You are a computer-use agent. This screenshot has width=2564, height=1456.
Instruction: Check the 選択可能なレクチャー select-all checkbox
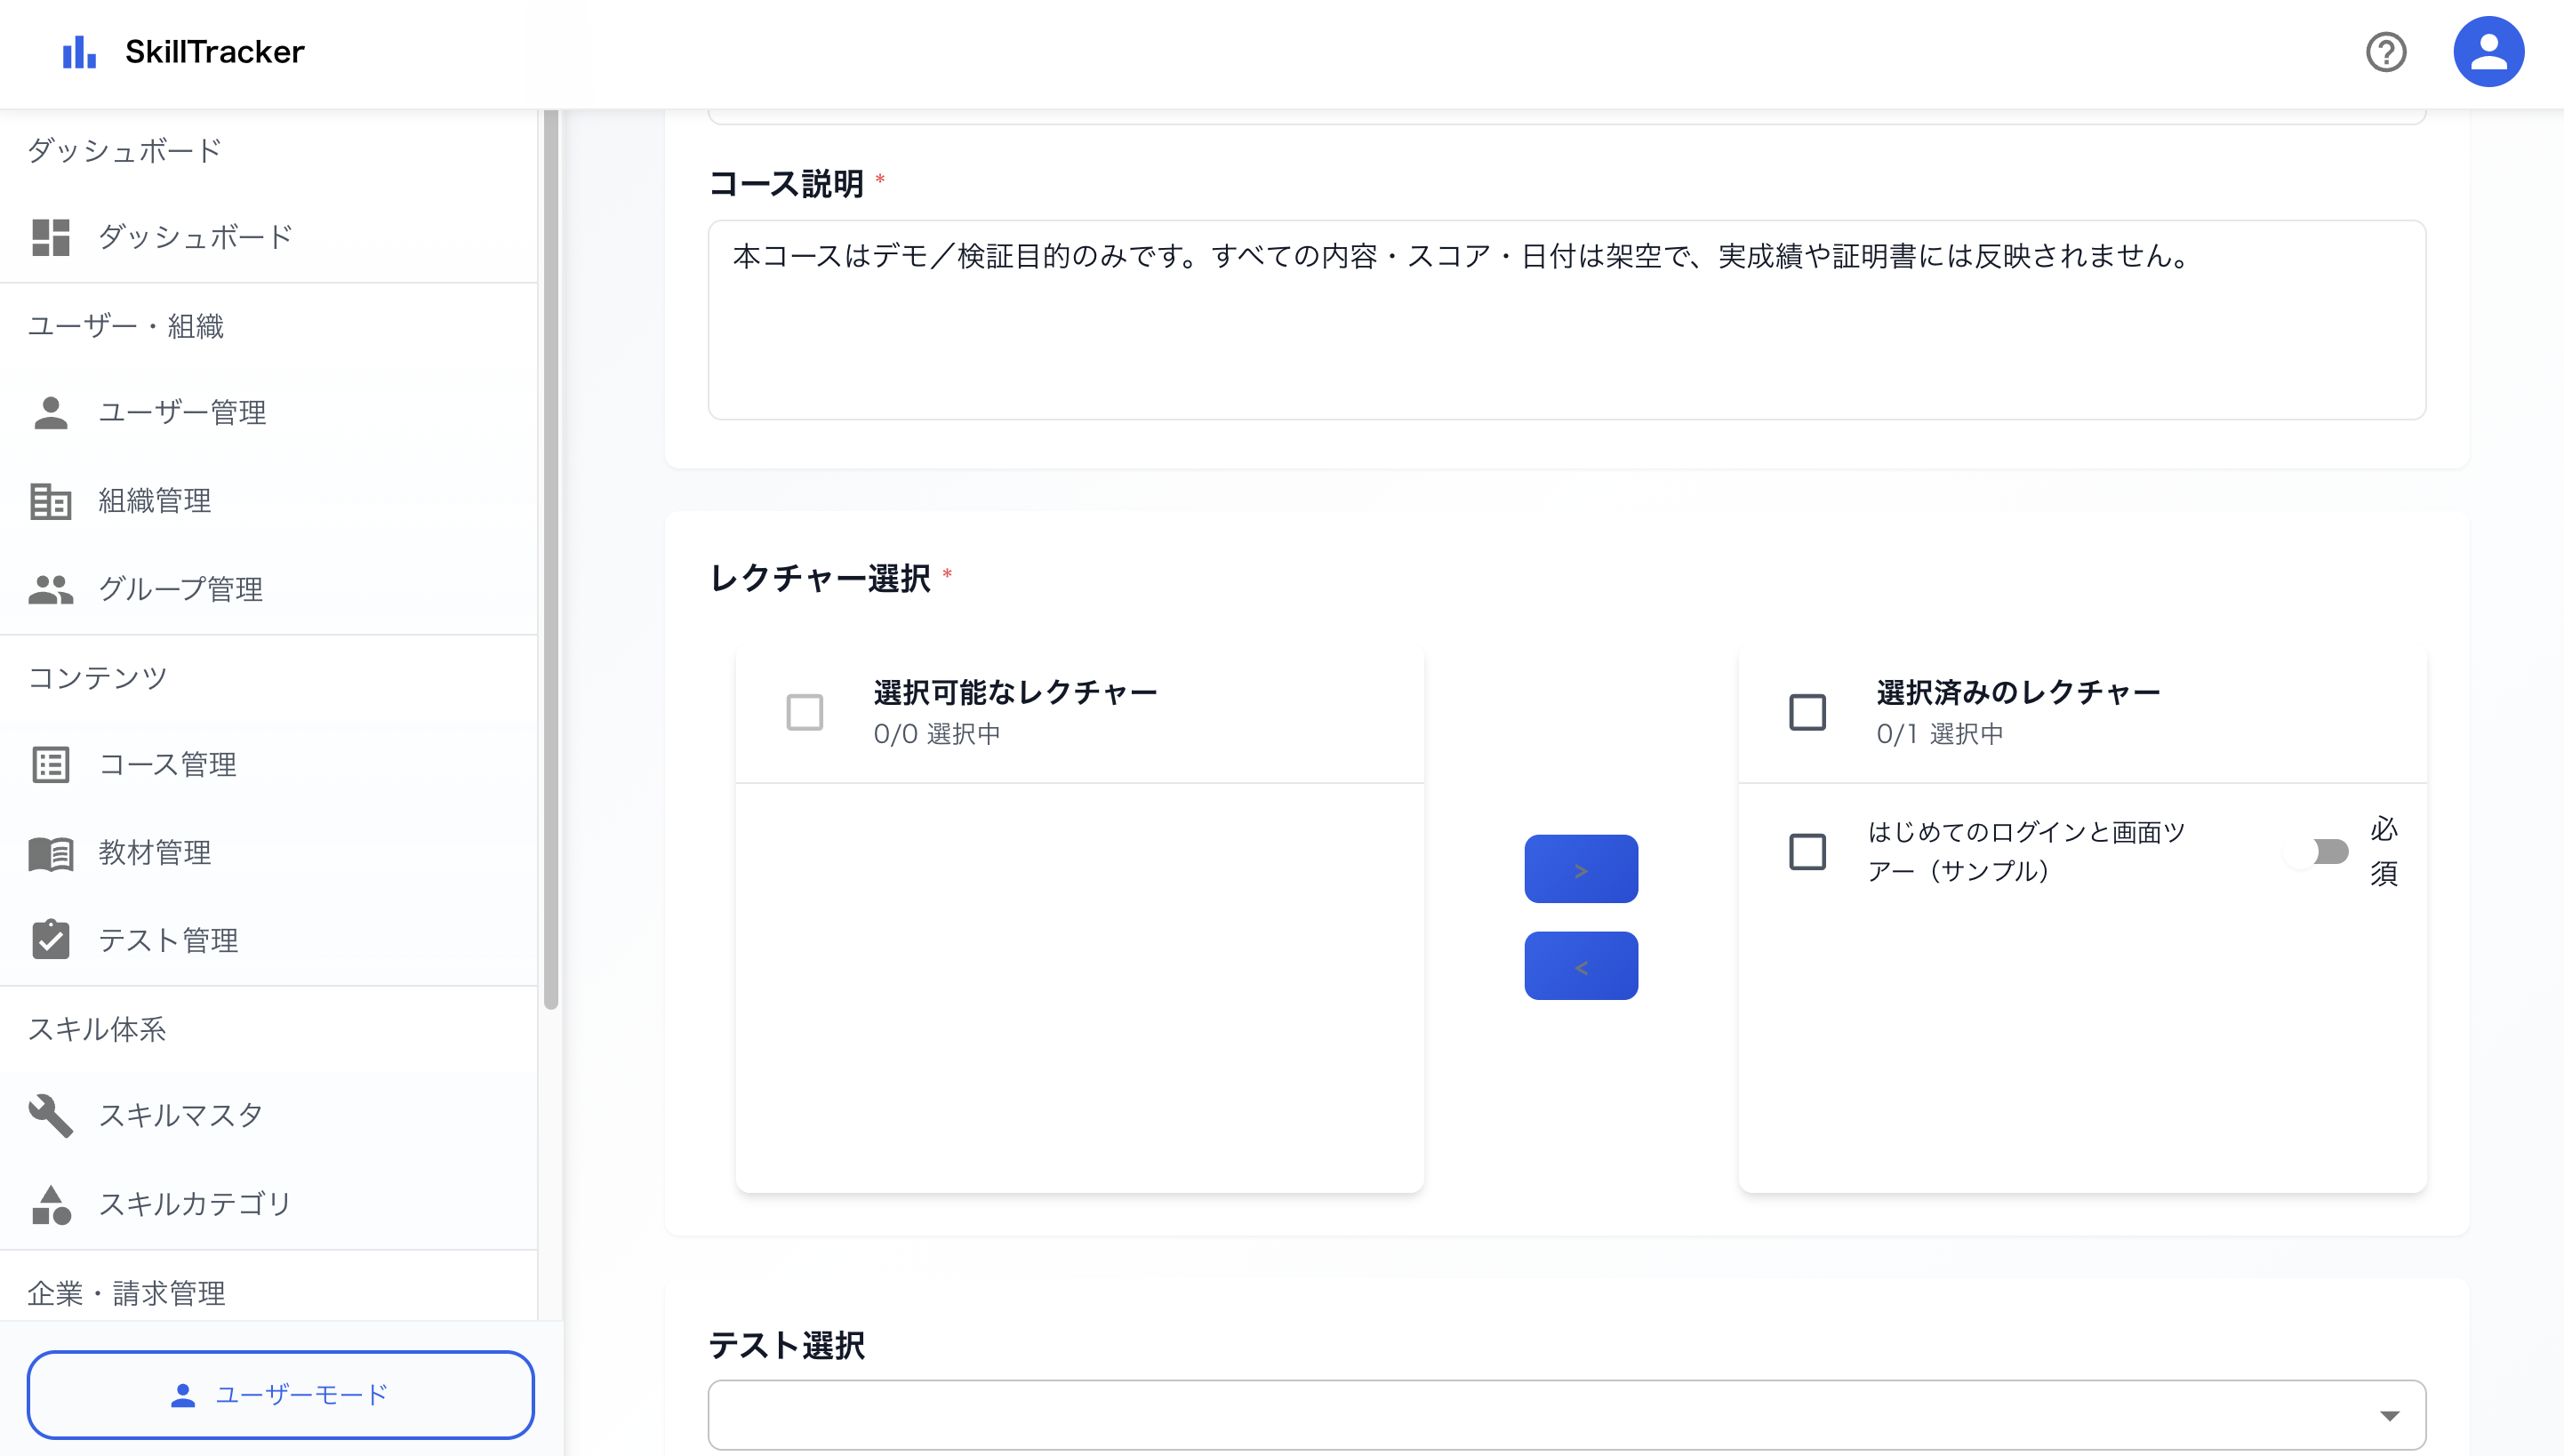(805, 712)
